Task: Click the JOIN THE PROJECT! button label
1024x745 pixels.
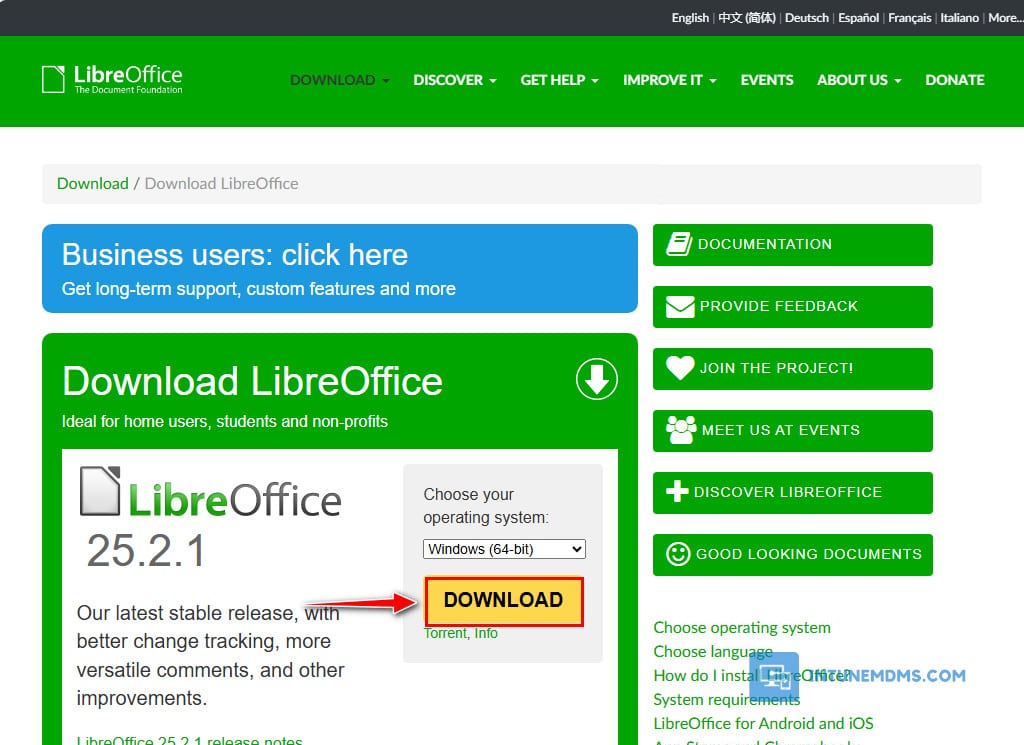Action: 776,368
